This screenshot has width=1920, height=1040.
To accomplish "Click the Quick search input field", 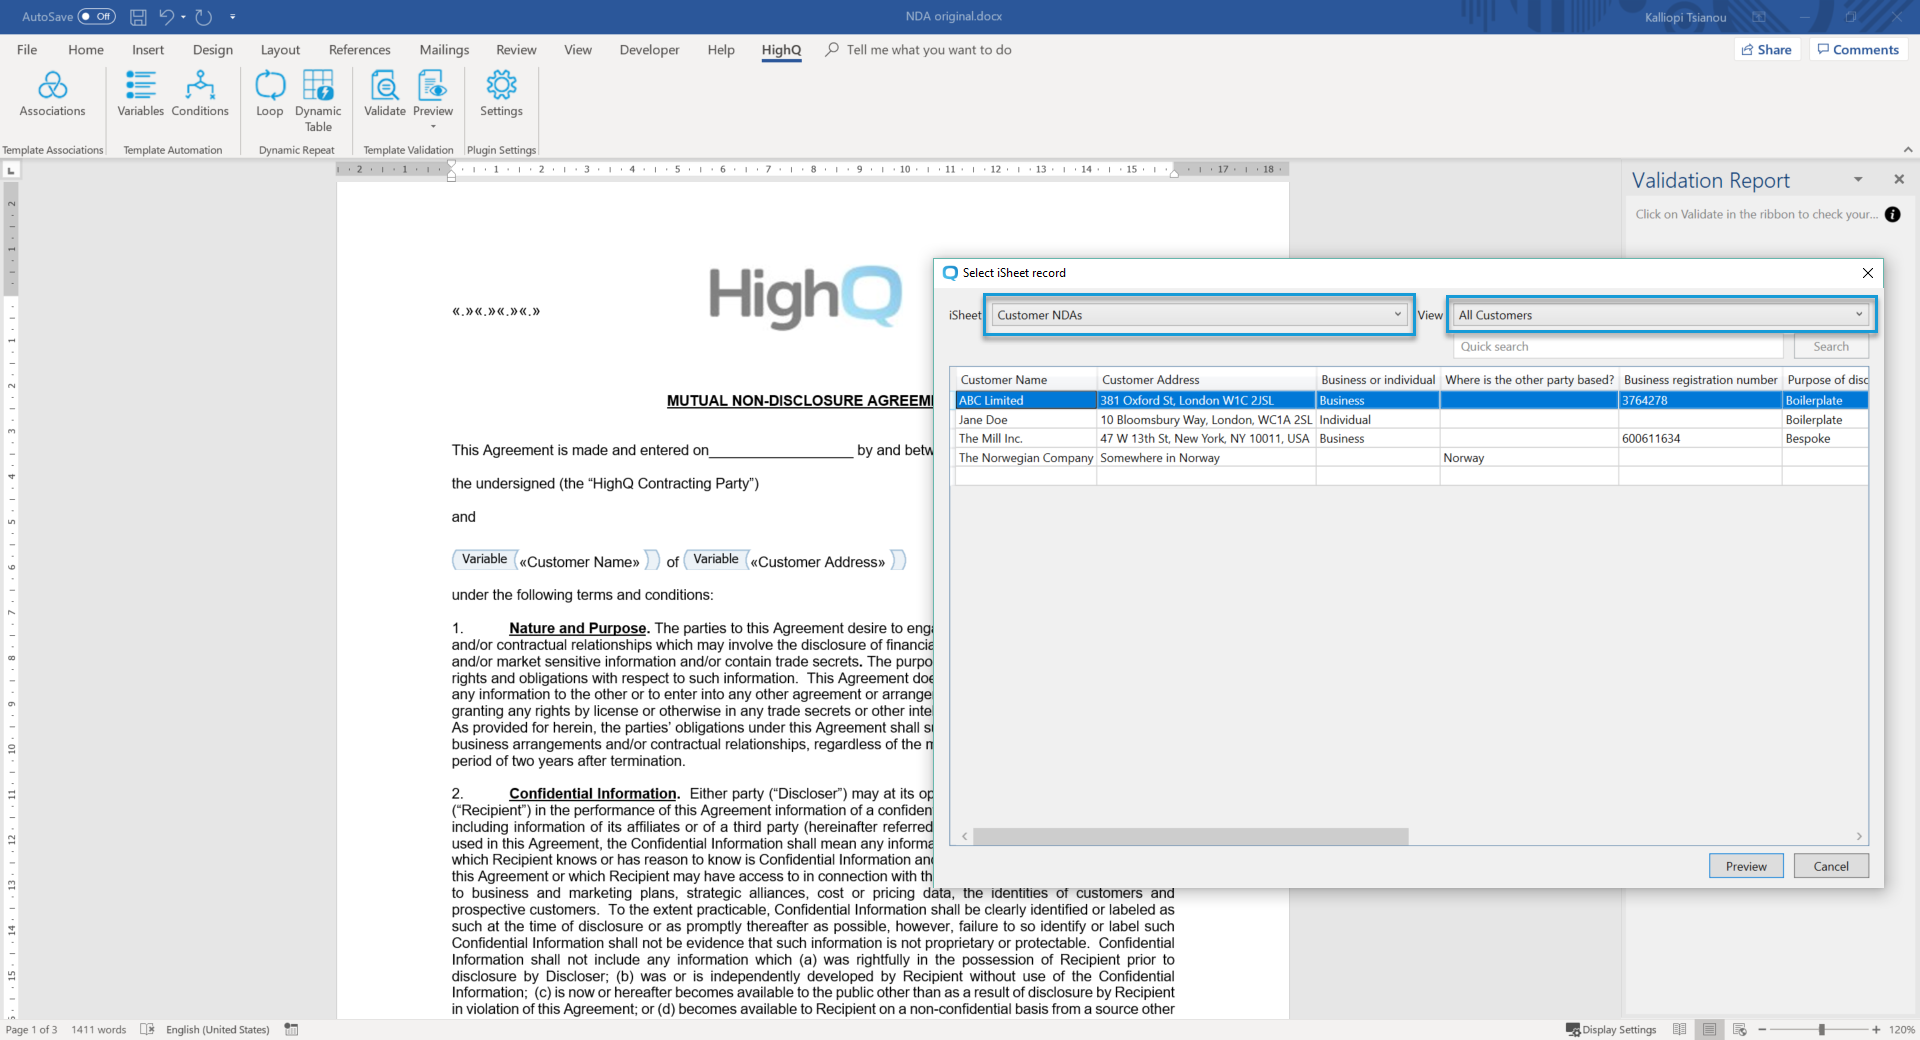I will pyautogui.click(x=1617, y=347).
